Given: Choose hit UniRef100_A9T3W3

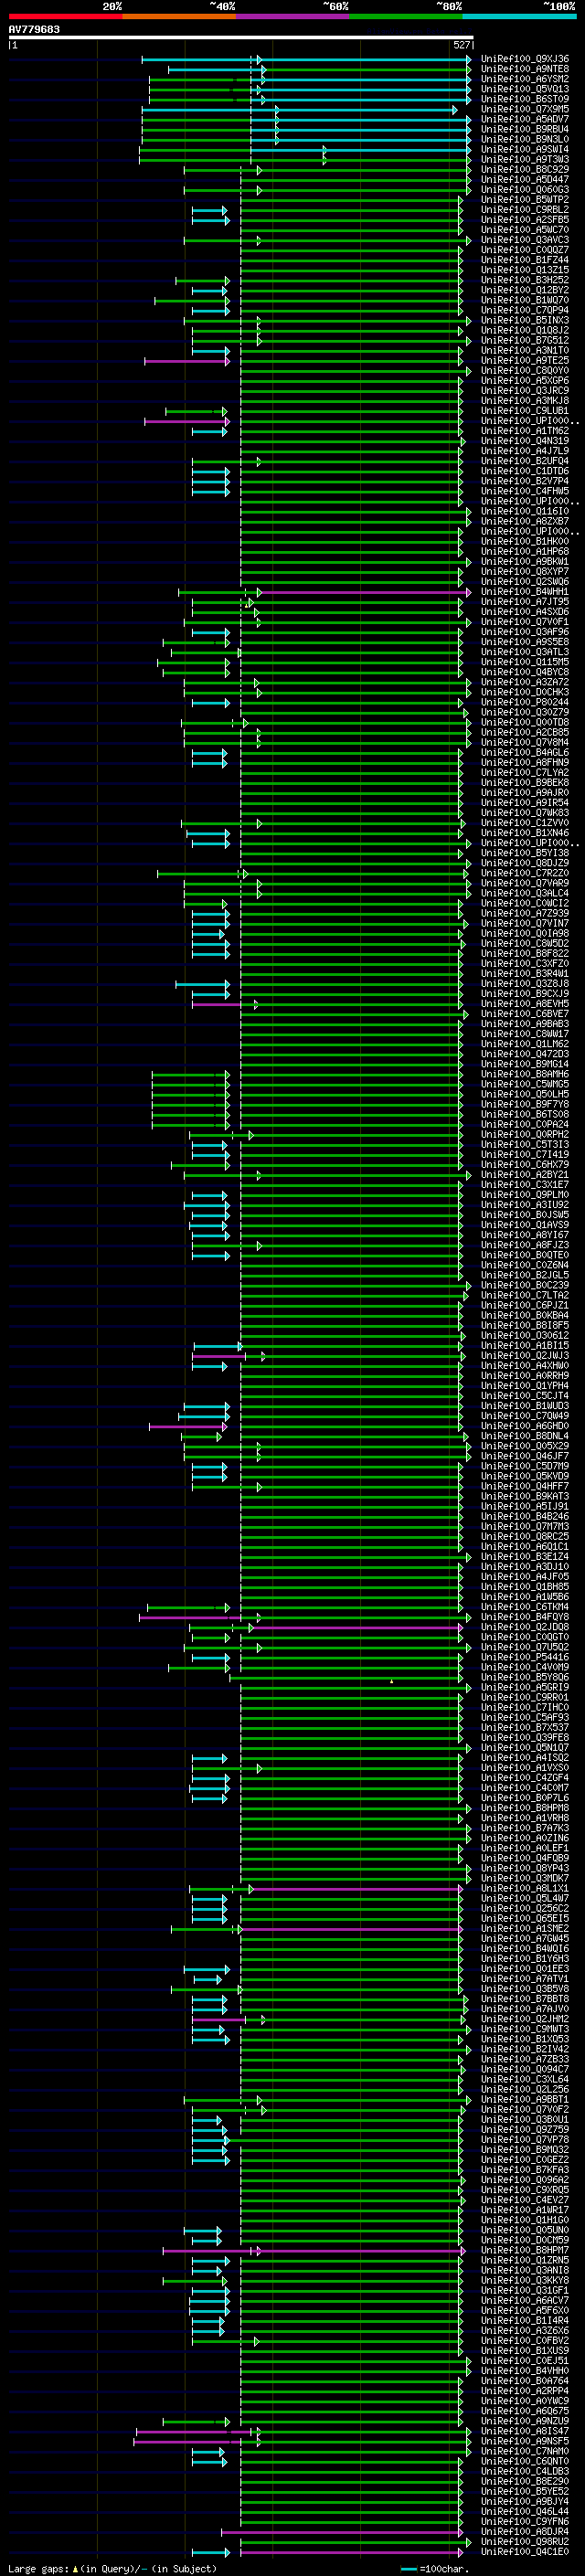Looking at the screenshot, I should coord(525,159).
